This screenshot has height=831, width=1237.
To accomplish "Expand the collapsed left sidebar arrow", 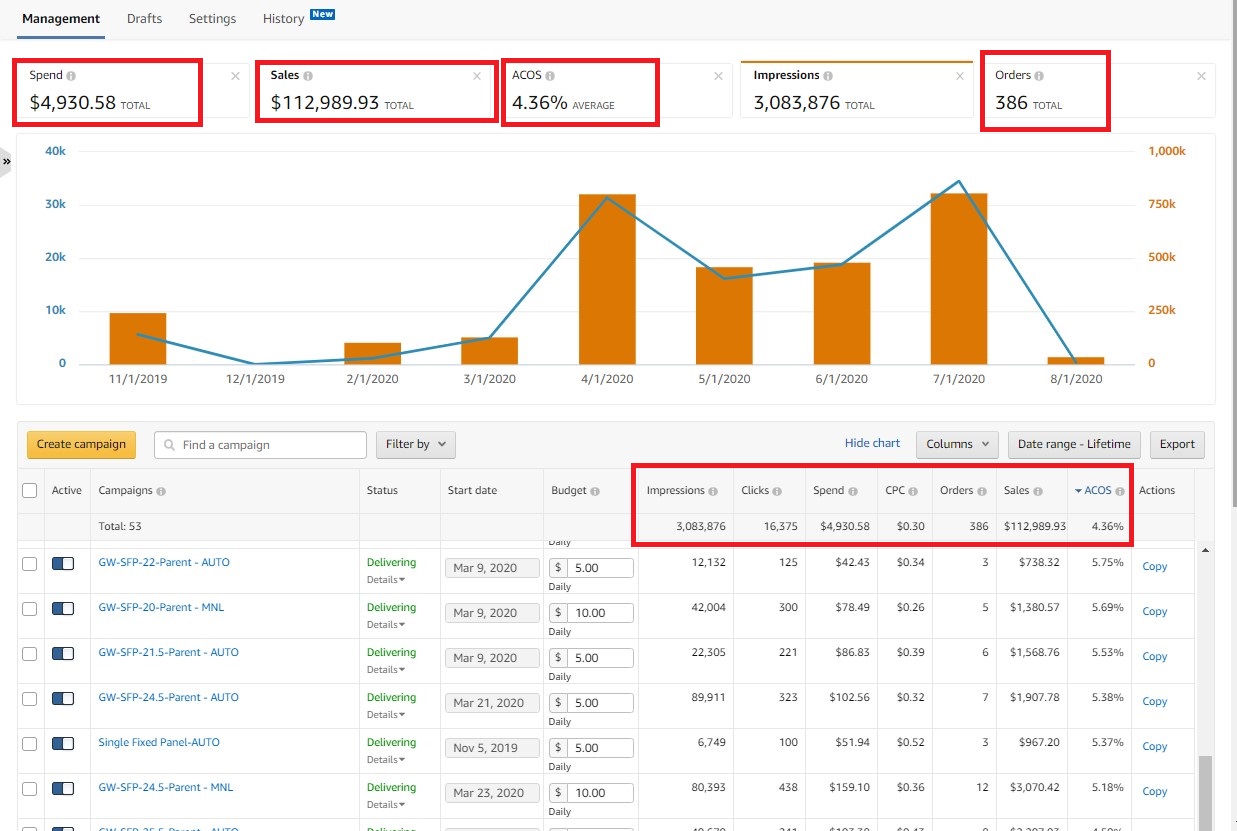I will point(6,161).
